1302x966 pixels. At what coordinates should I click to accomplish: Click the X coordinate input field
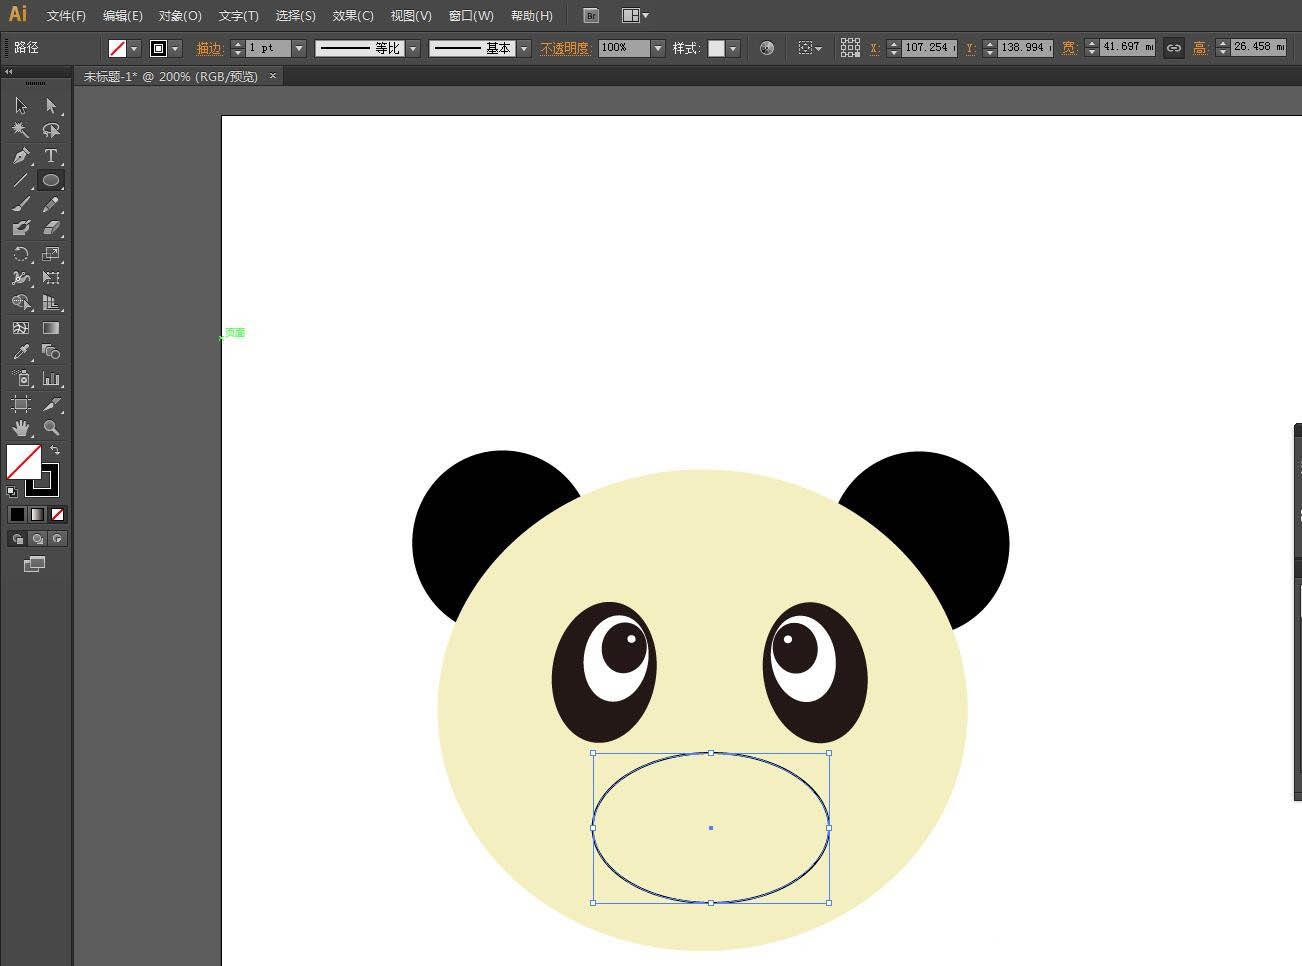[928, 48]
